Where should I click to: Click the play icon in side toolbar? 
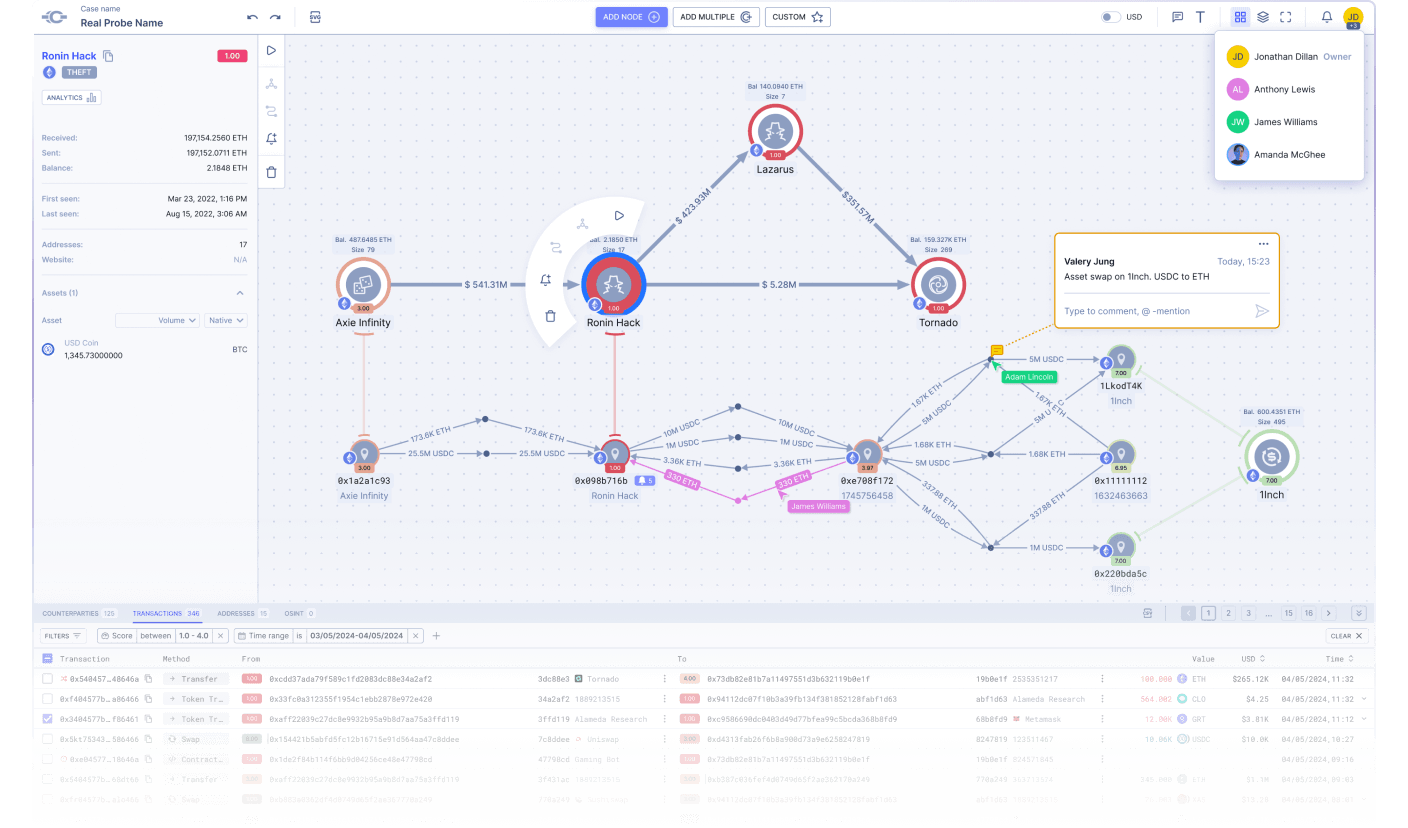pos(271,50)
